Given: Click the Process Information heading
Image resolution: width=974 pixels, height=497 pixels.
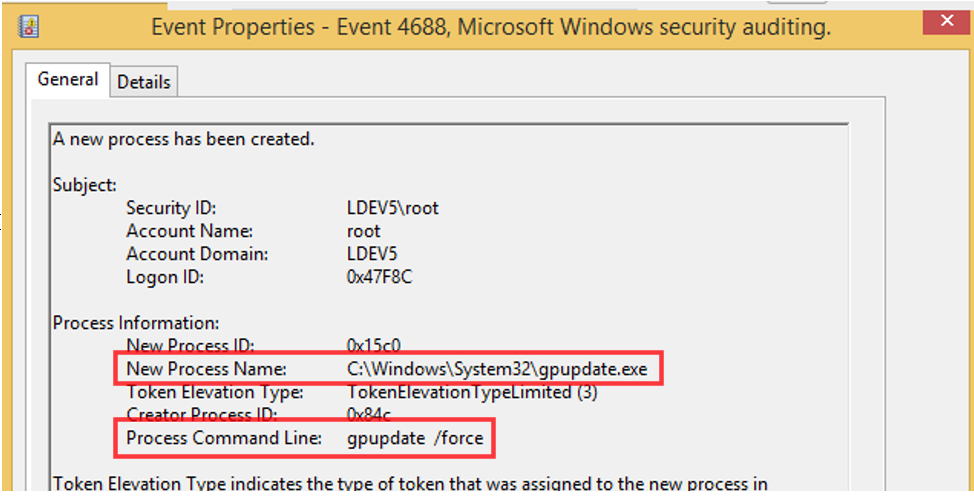Looking at the screenshot, I should pyautogui.click(x=135, y=323).
